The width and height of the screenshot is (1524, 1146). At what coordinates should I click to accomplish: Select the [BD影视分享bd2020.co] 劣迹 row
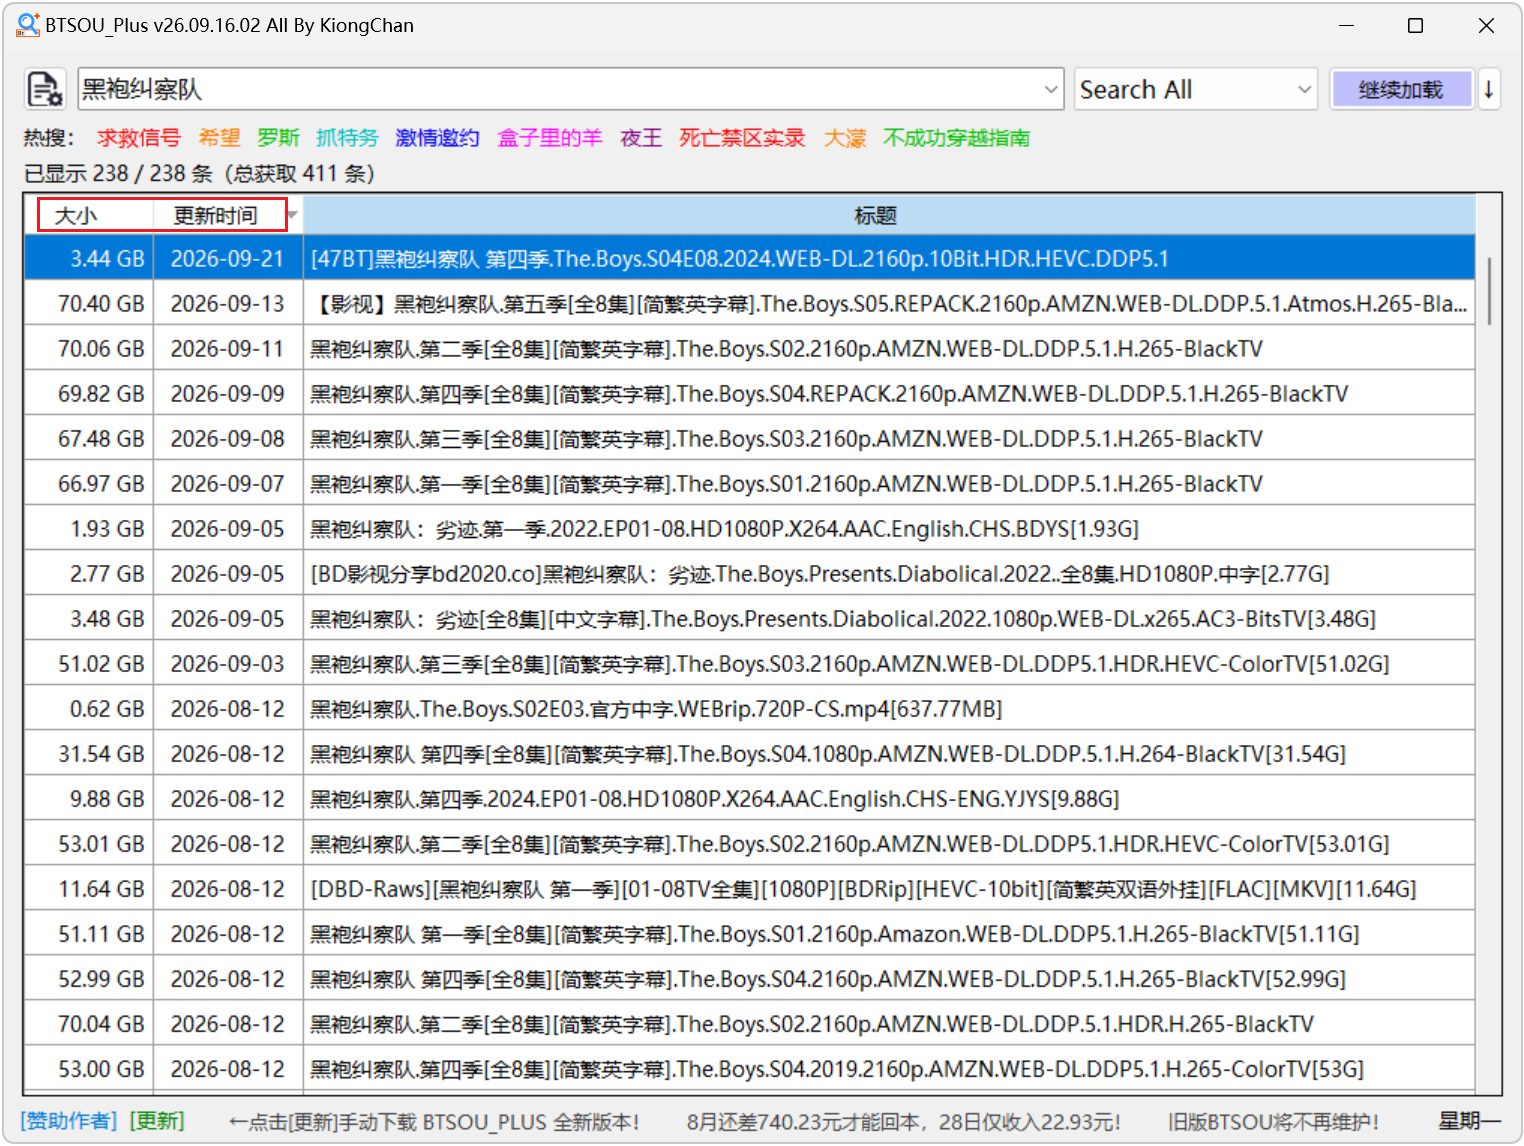[x=749, y=573]
